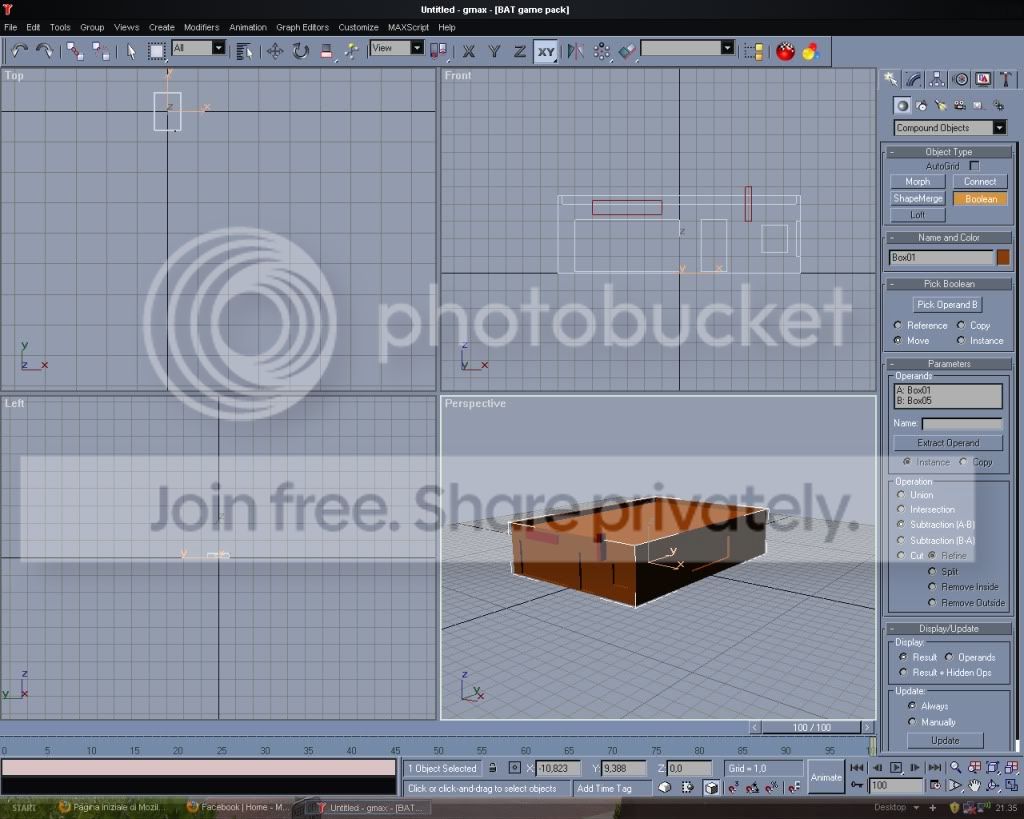1024x819 pixels.
Task: Choose the Select Object arrow tool
Action: click(x=131, y=51)
